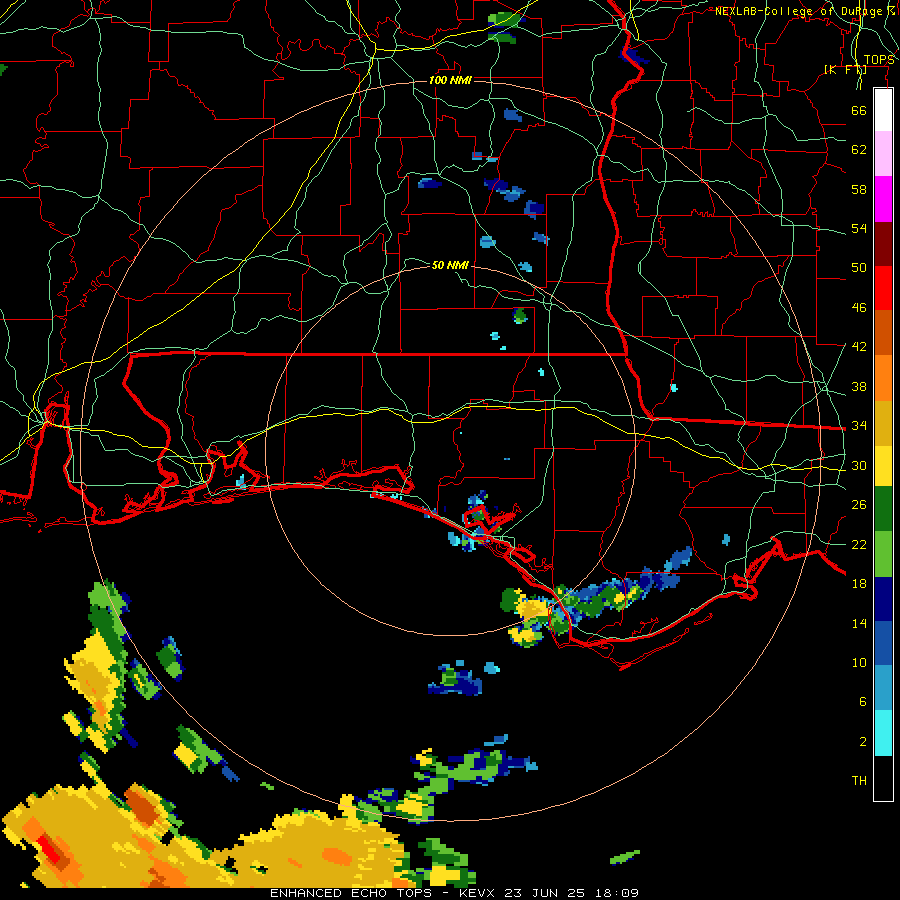Click the 26 legend value
900x900 pixels.
tap(859, 505)
